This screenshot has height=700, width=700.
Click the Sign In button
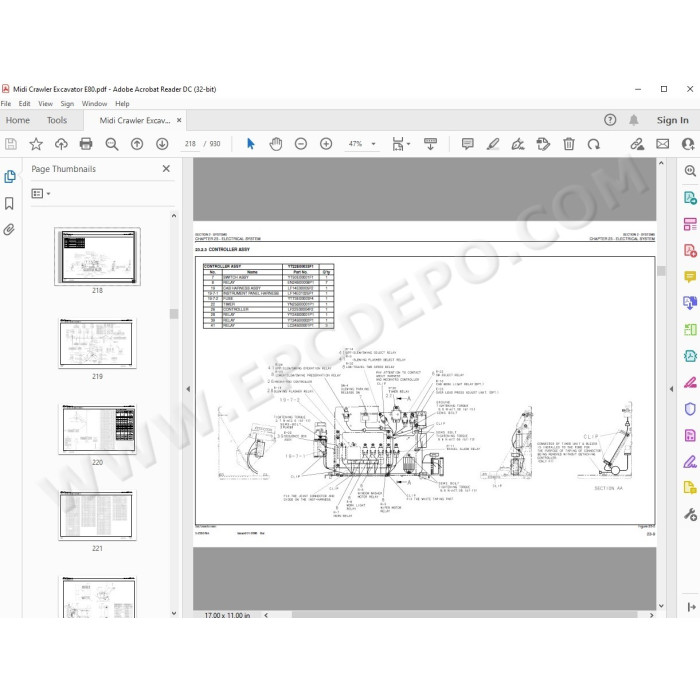(672, 120)
